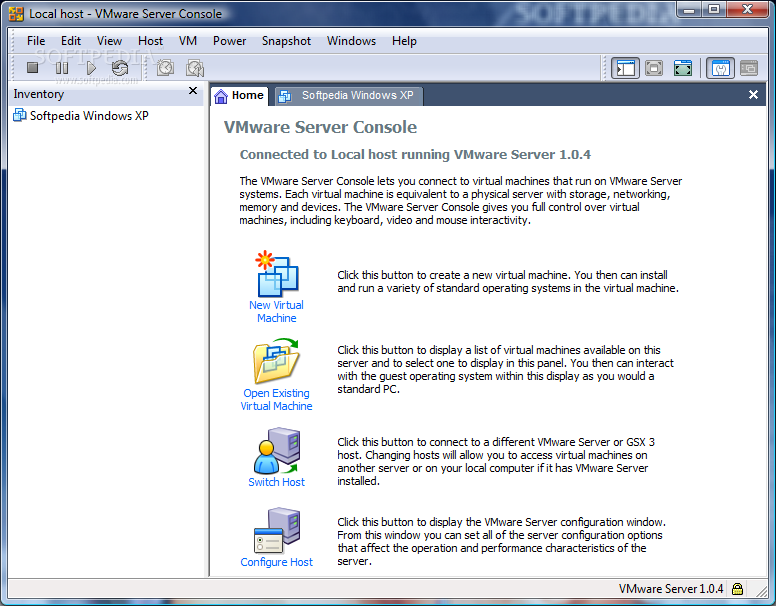This screenshot has height=606, width=776.
Task: Switch to the Softpedia Windows XP tab
Action: coord(348,96)
